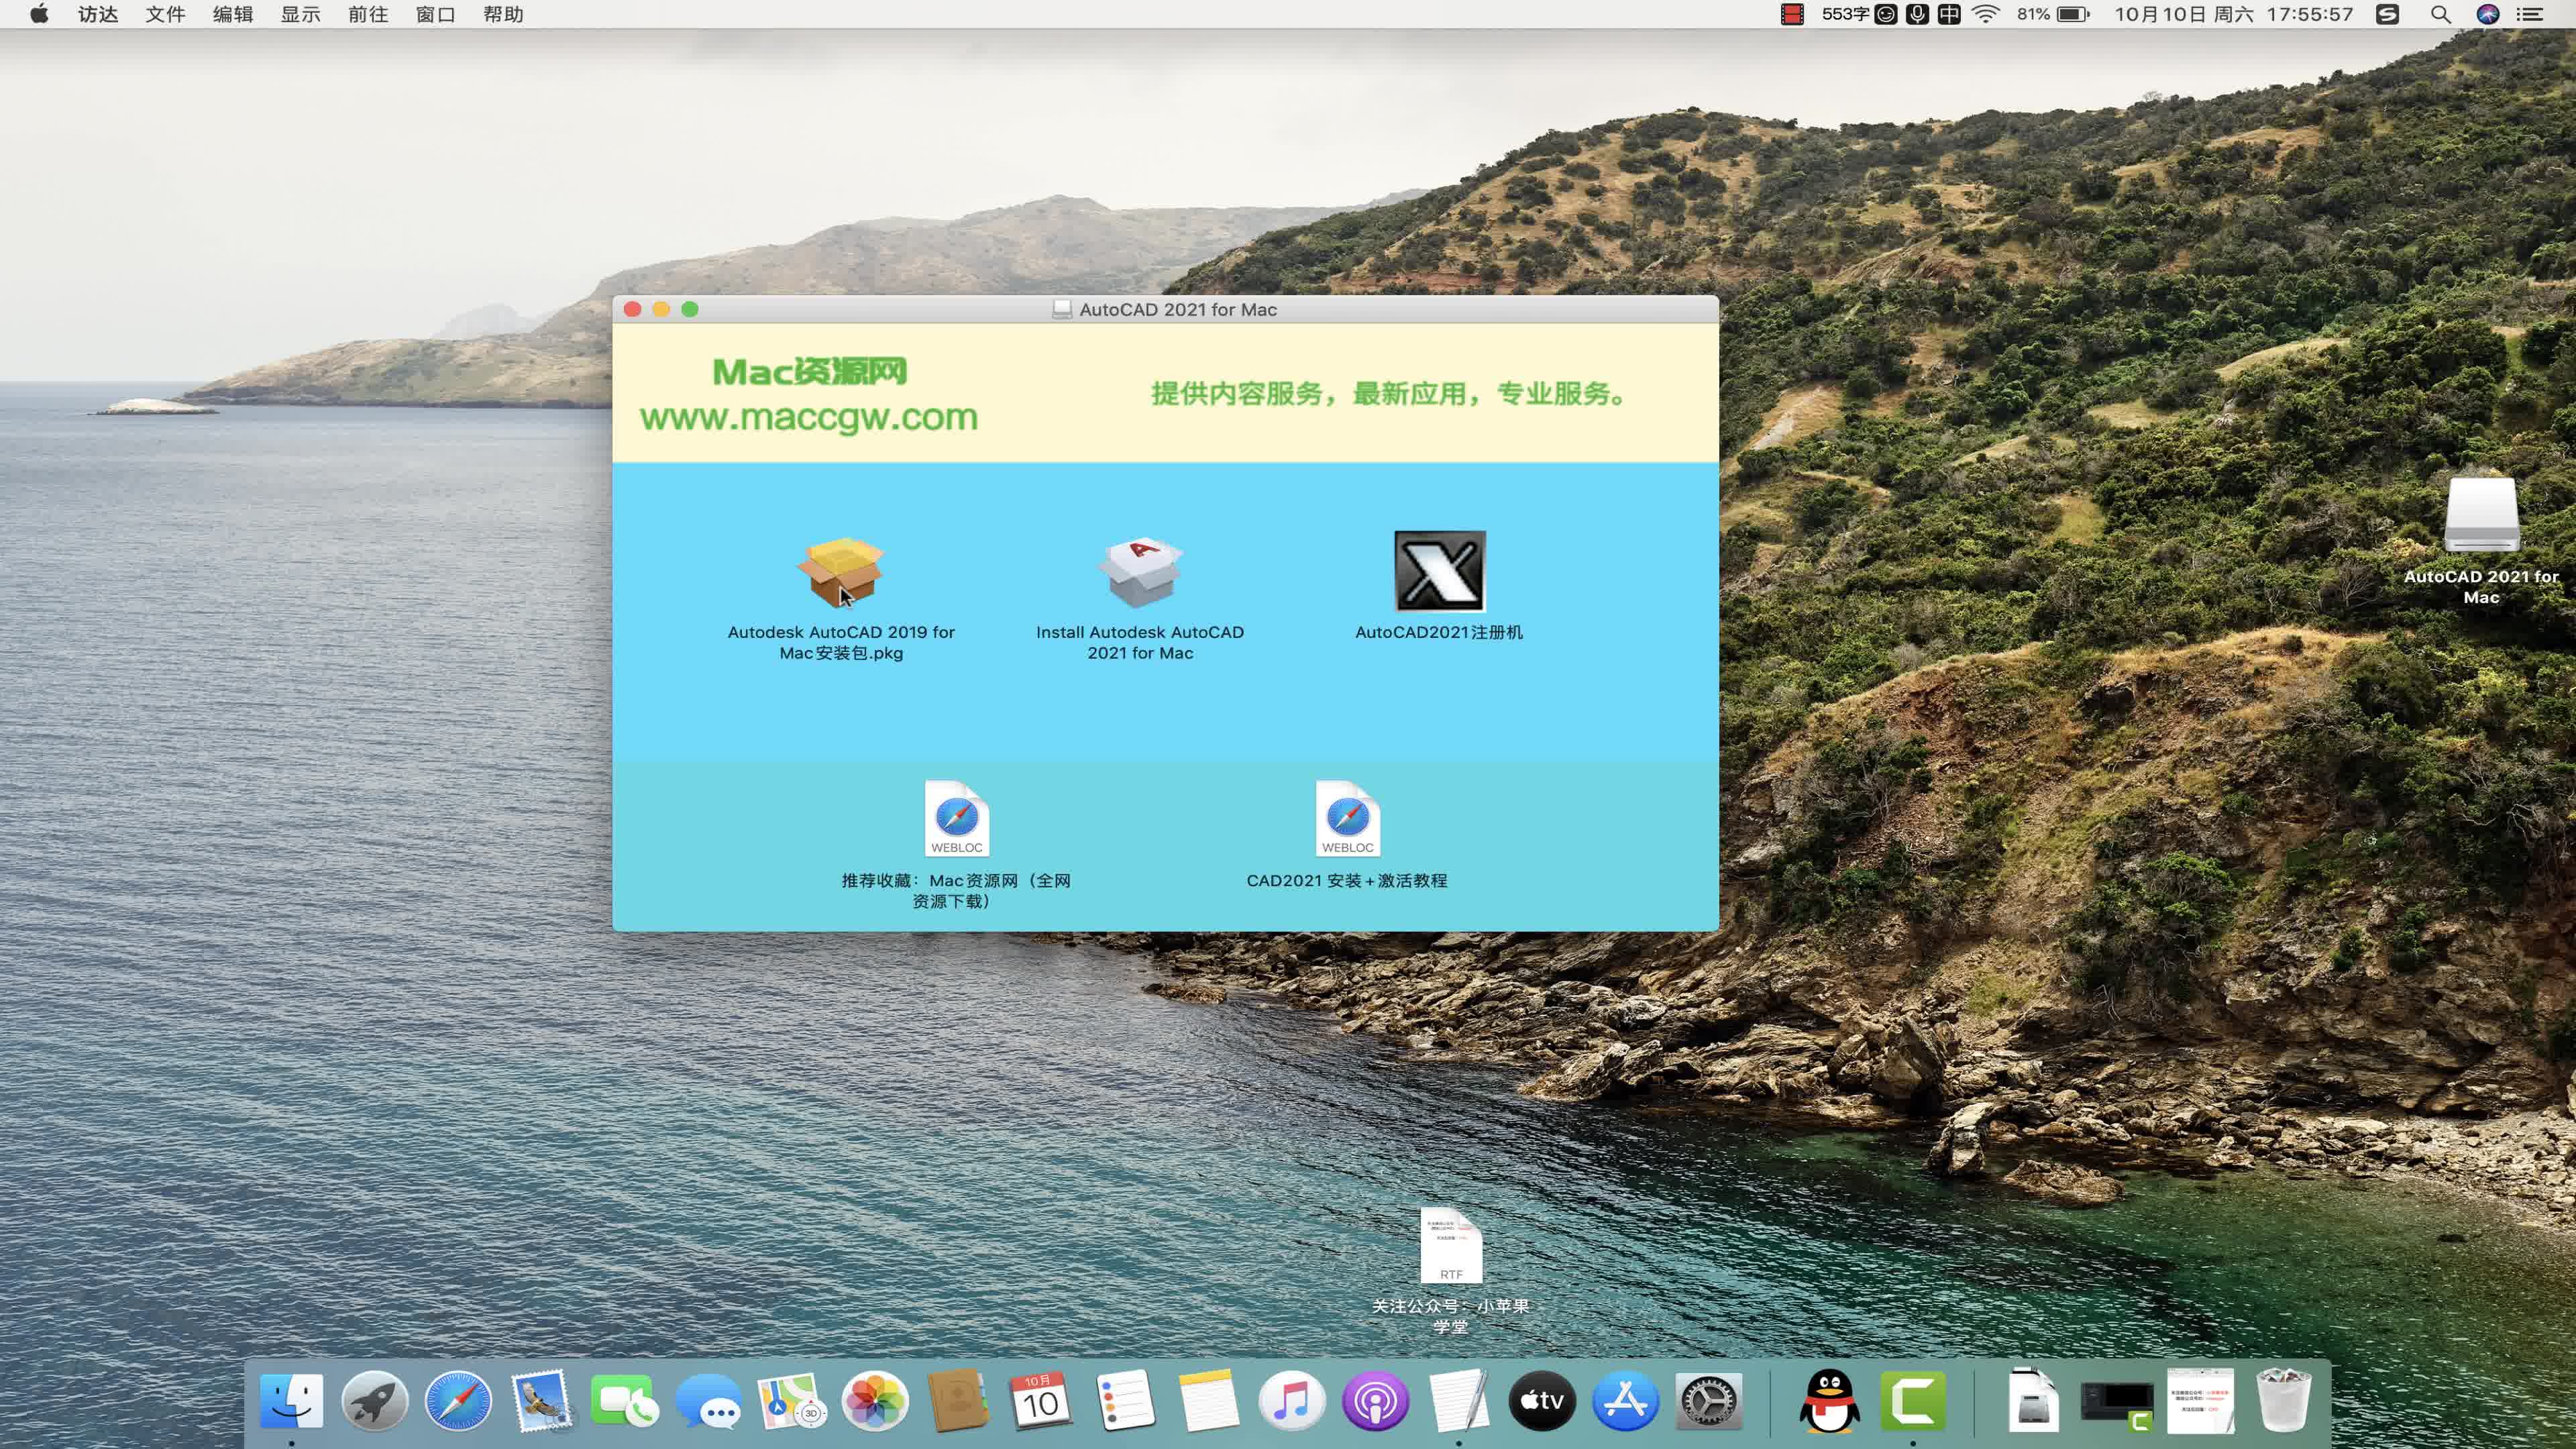Select the 关注公众号 RTF file on desktop
The width and height of the screenshot is (2576, 1449).
(1451, 1245)
